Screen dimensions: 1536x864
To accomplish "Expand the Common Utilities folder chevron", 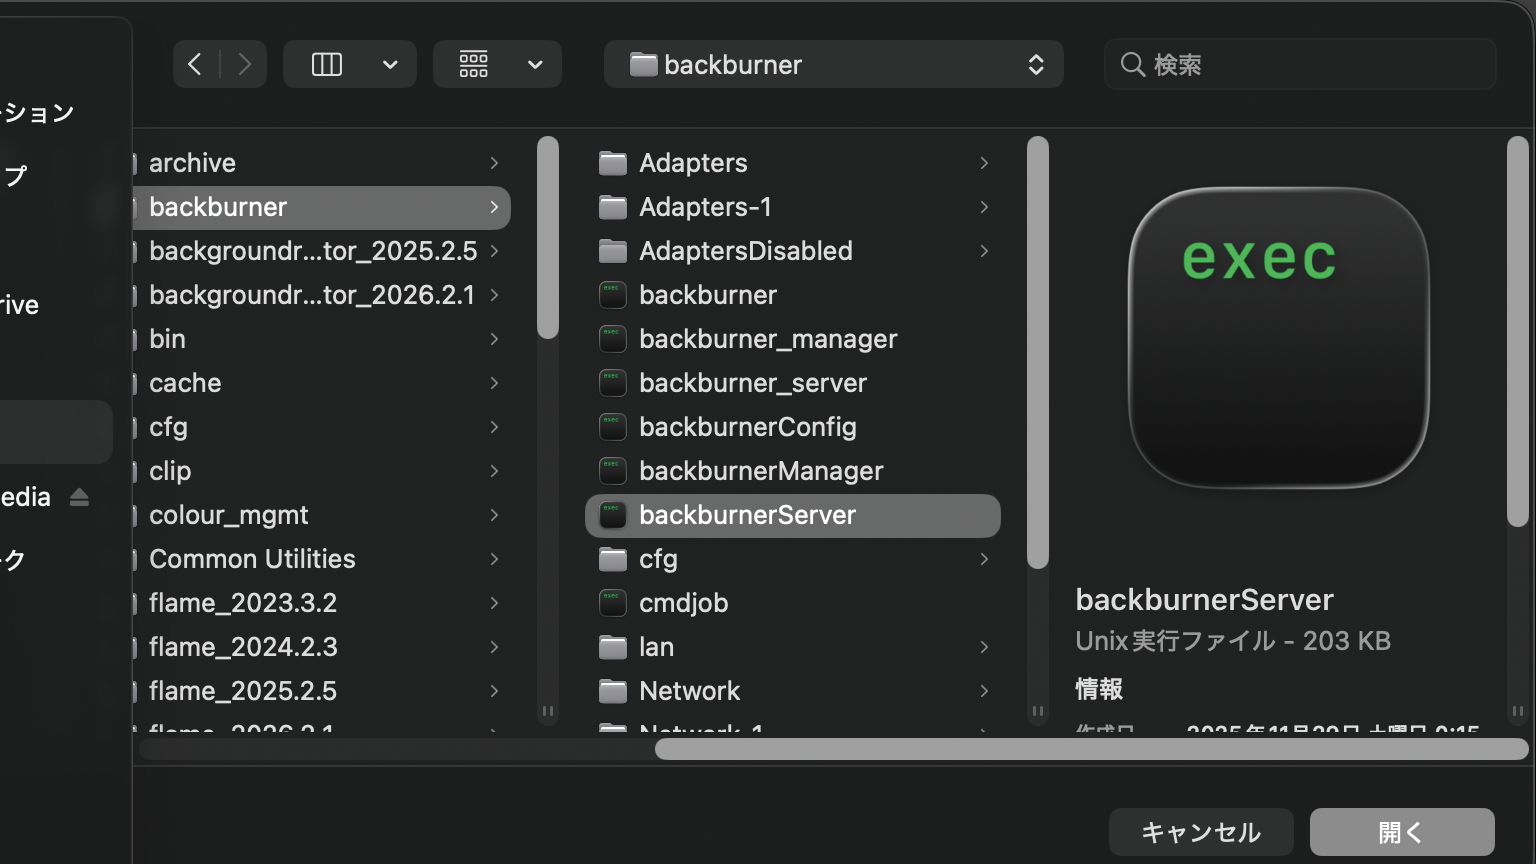I will [494, 559].
